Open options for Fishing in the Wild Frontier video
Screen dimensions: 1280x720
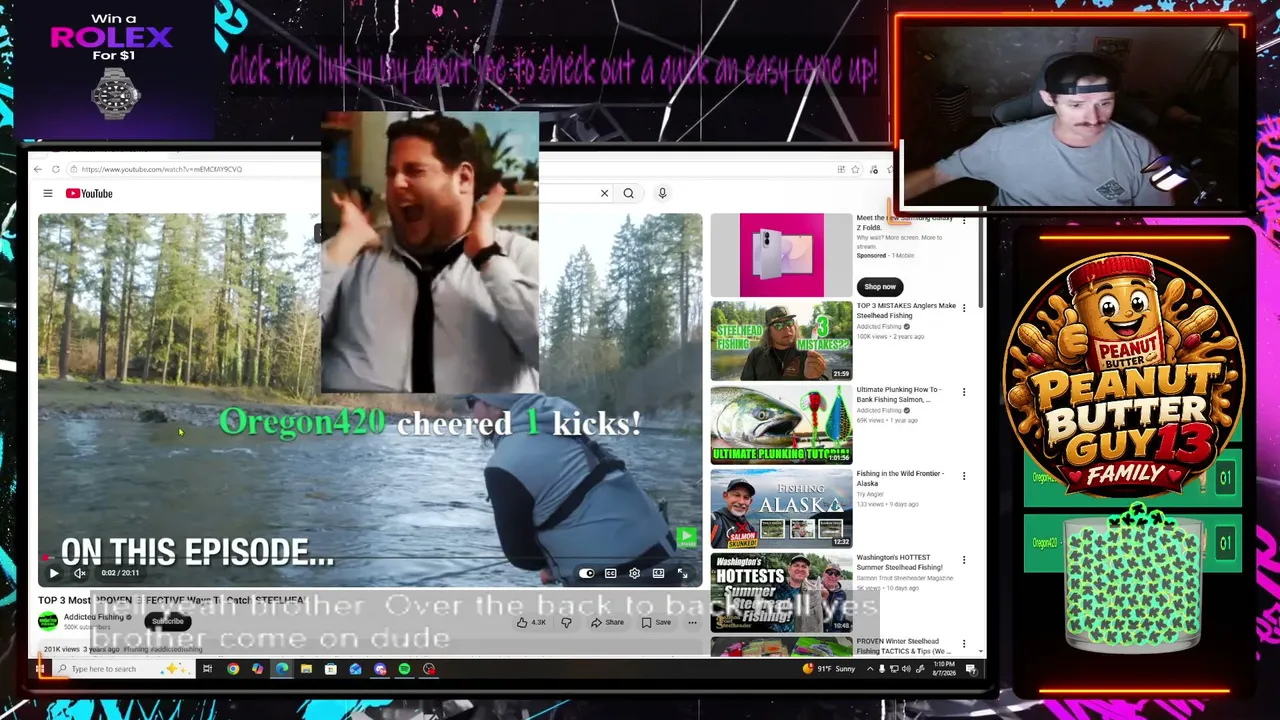click(x=964, y=476)
